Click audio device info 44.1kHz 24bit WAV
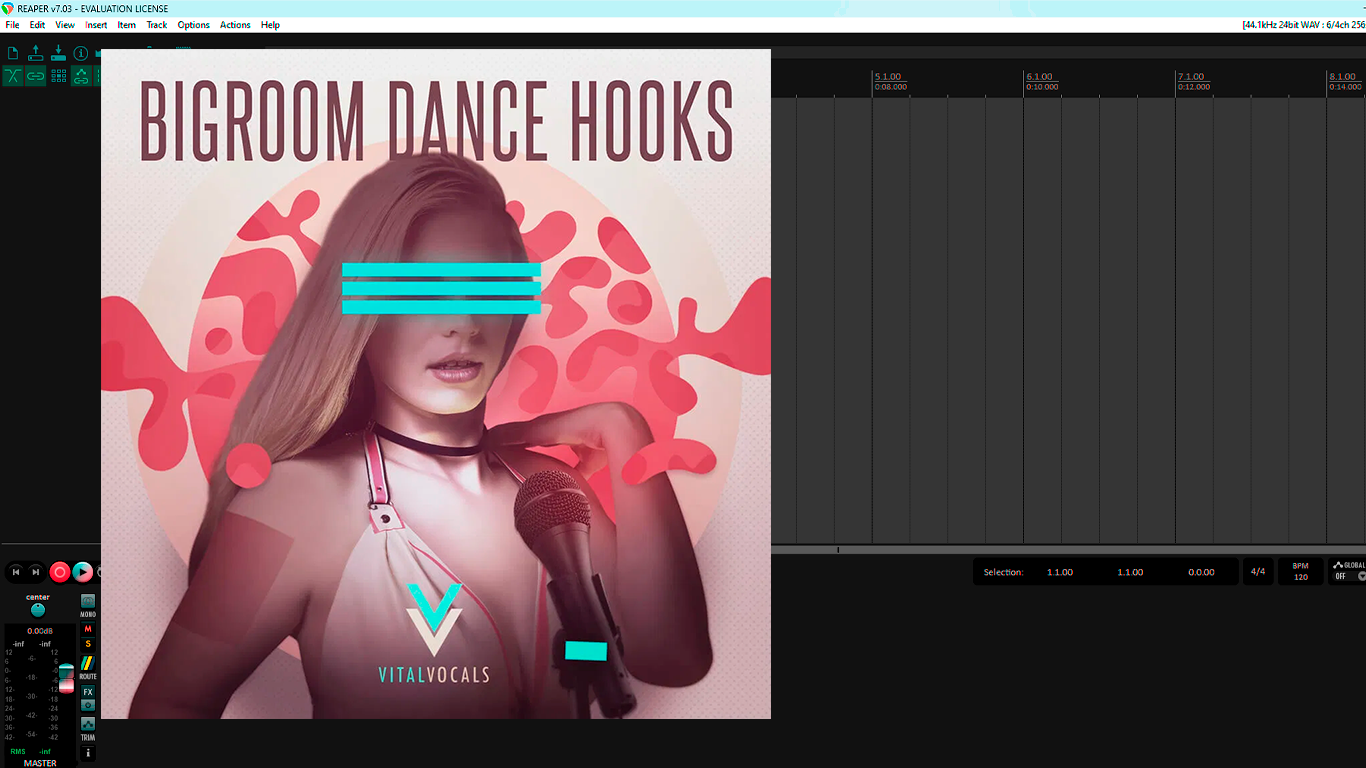This screenshot has height=768, width=1366. 1303,25
